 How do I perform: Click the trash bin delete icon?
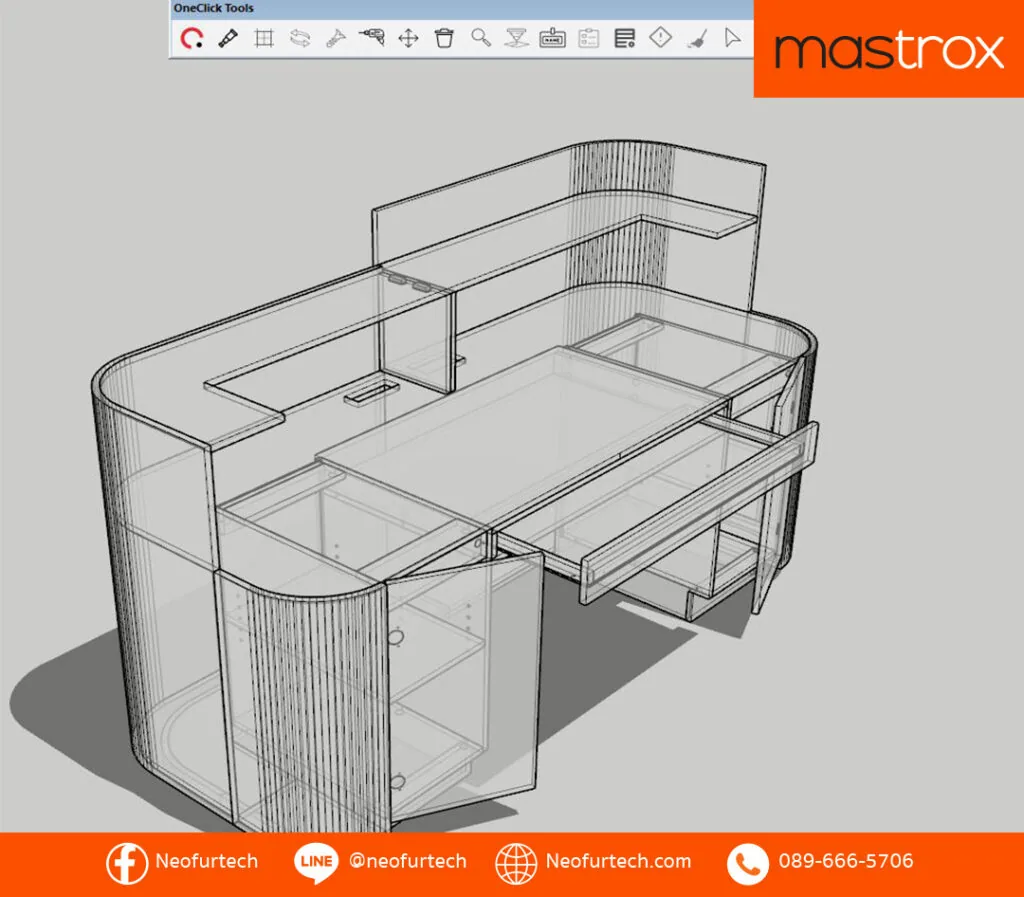[x=444, y=39]
